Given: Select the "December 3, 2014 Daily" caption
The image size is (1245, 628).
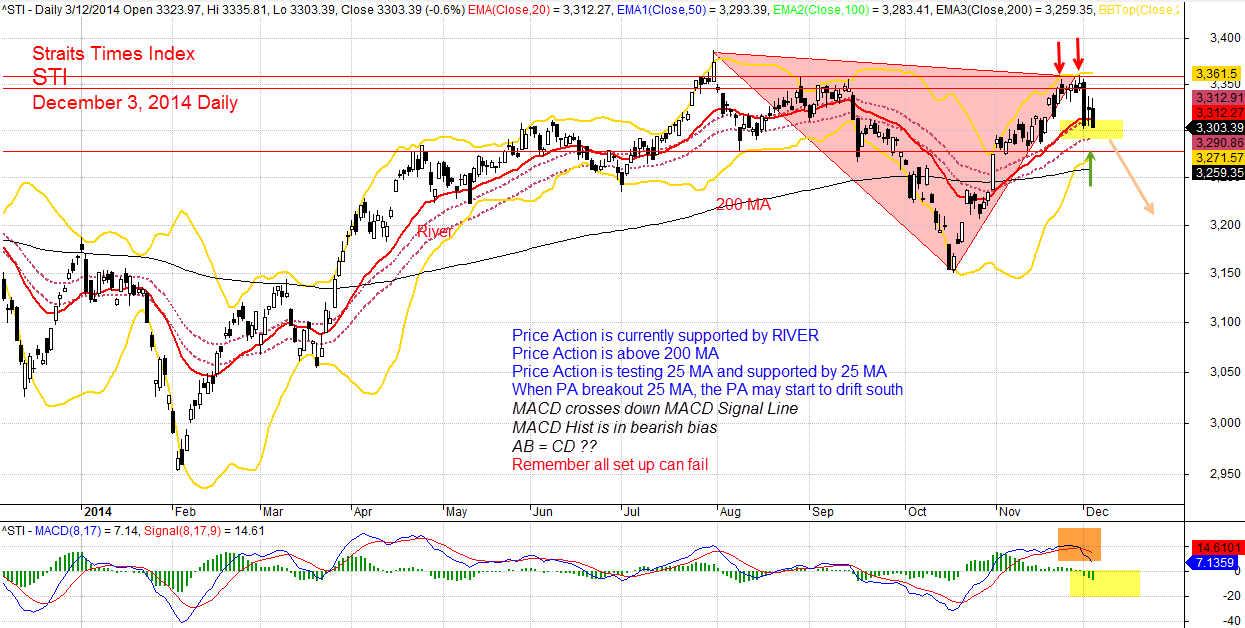Looking at the screenshot, I should [135, 103].
